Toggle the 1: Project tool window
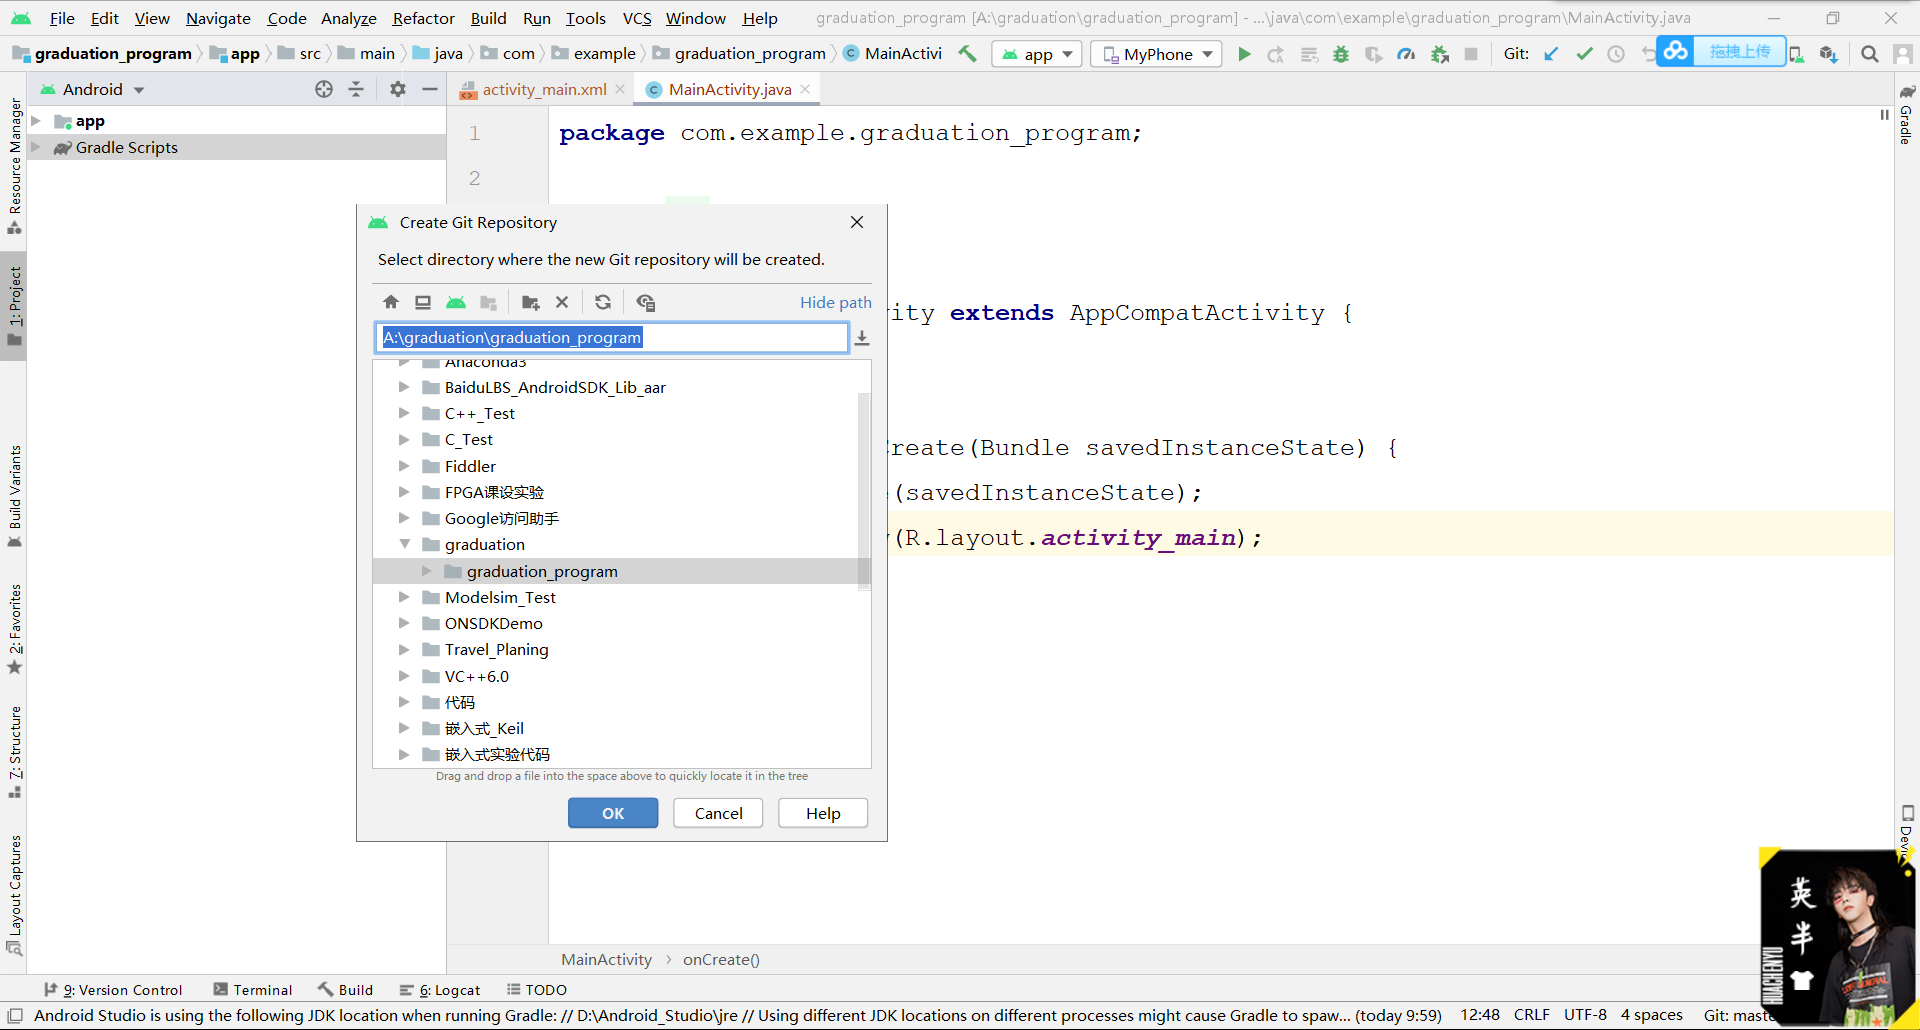Viewport: 1920px width, 1030px height. coord(14,306)
